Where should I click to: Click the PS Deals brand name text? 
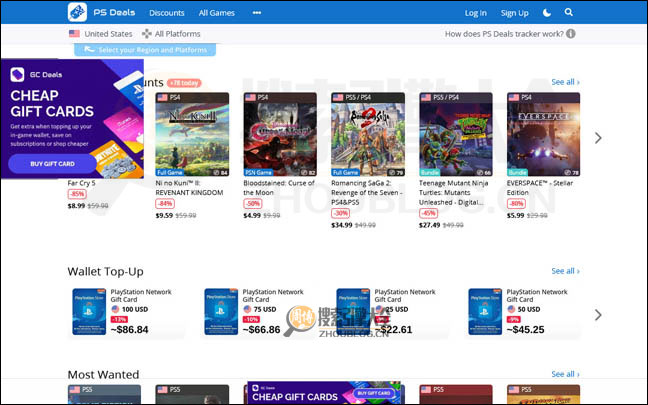pos(114,12)
